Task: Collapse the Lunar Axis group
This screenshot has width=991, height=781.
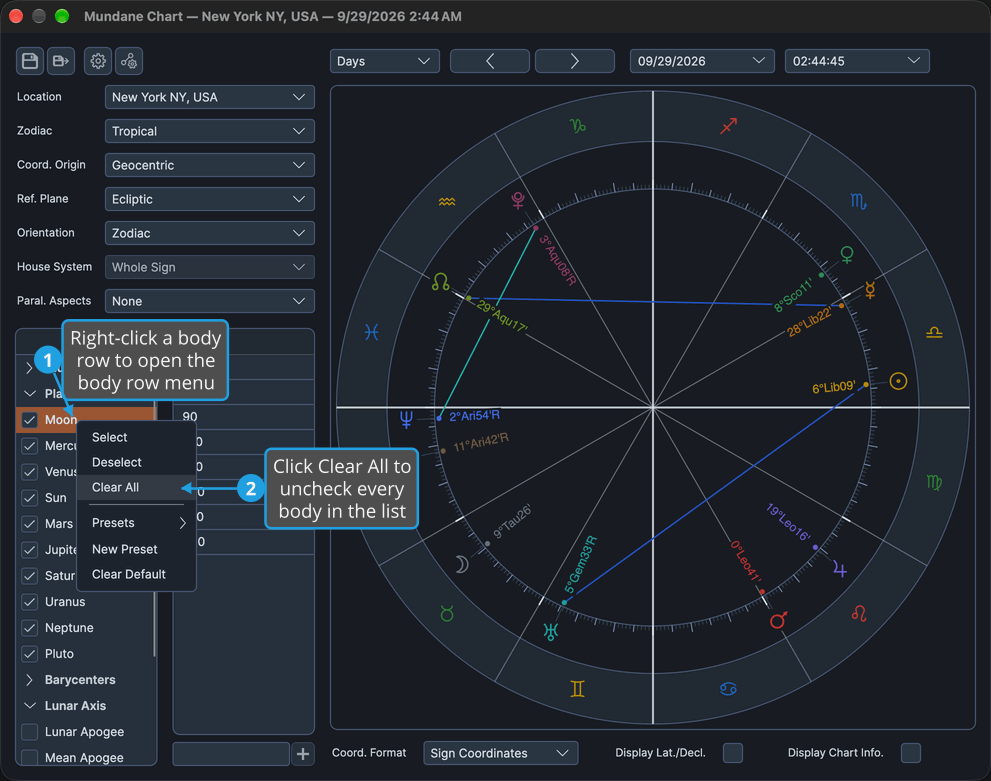Action: pyautogui.click(x=29, y=706)
